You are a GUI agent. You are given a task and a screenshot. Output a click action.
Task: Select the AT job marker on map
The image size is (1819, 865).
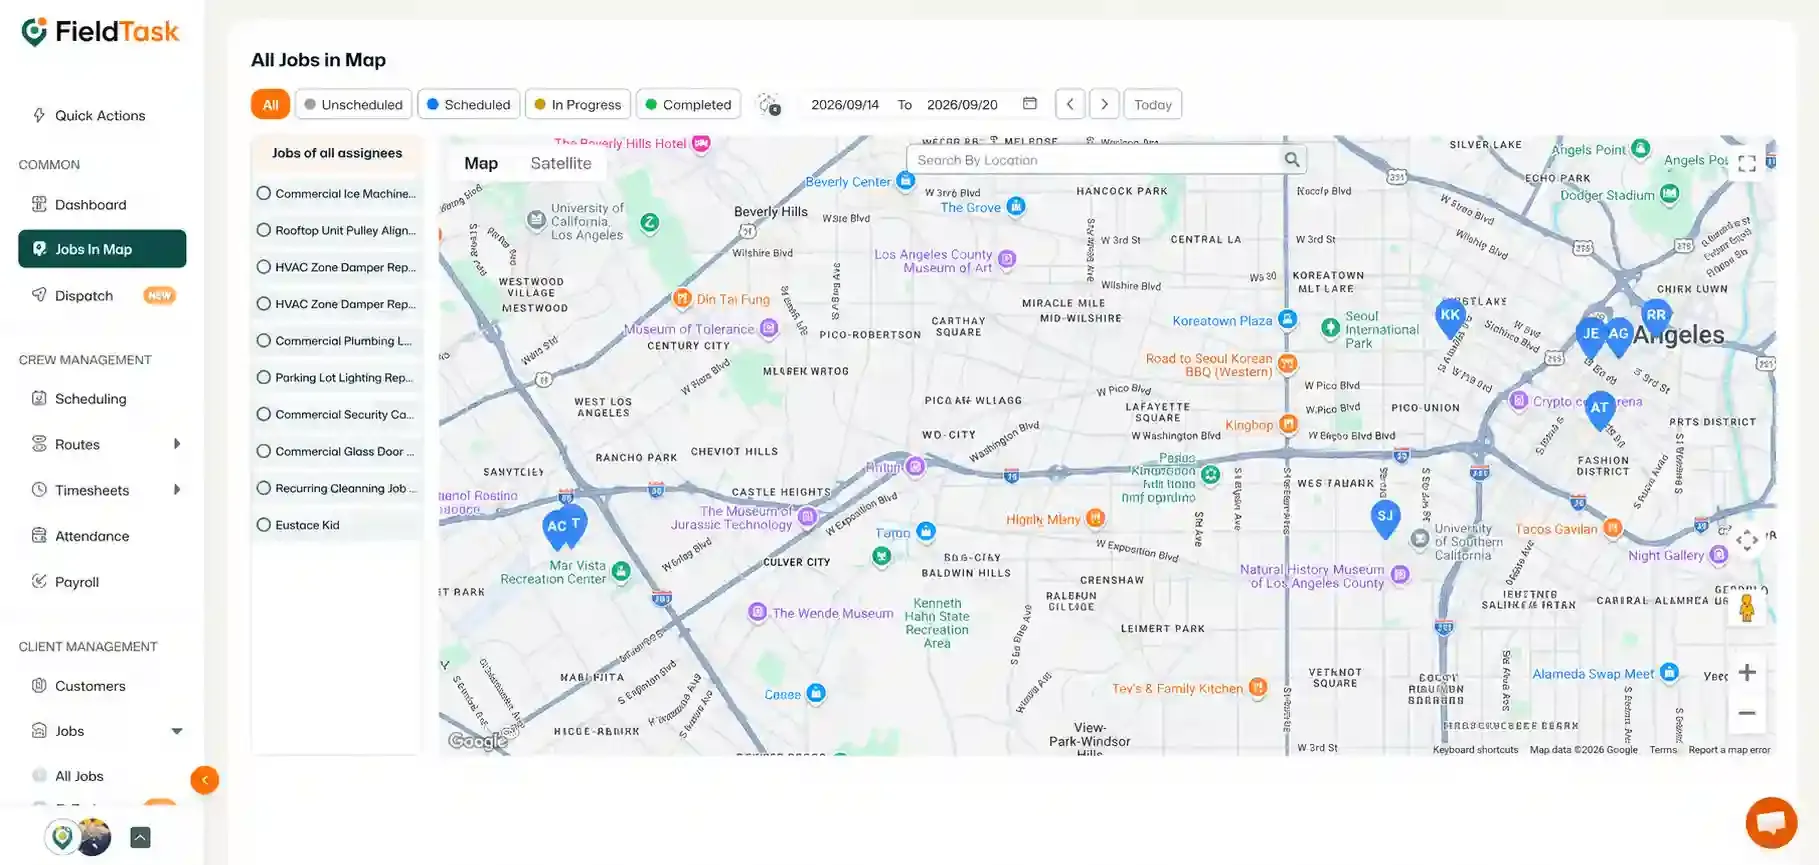1600,408
